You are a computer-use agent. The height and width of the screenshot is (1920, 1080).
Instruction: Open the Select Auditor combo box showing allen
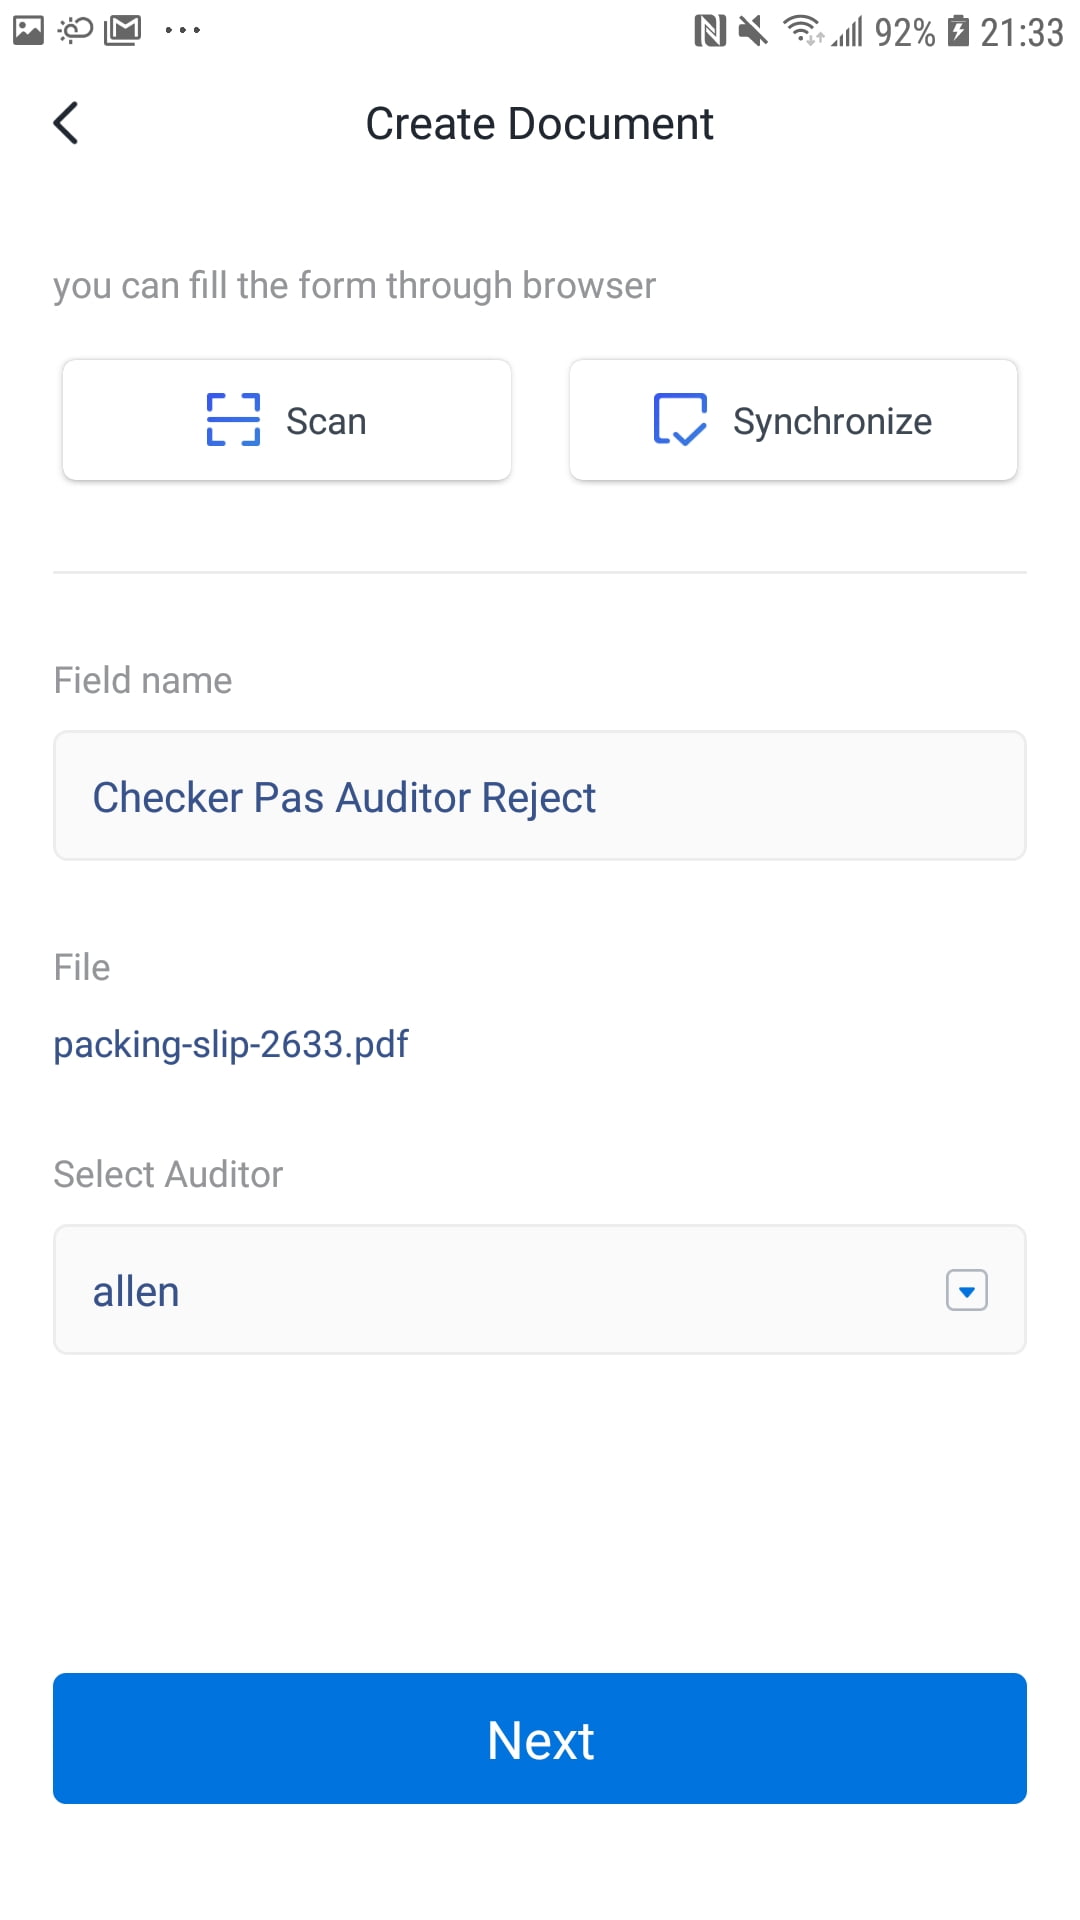(x=540, y=1290)
